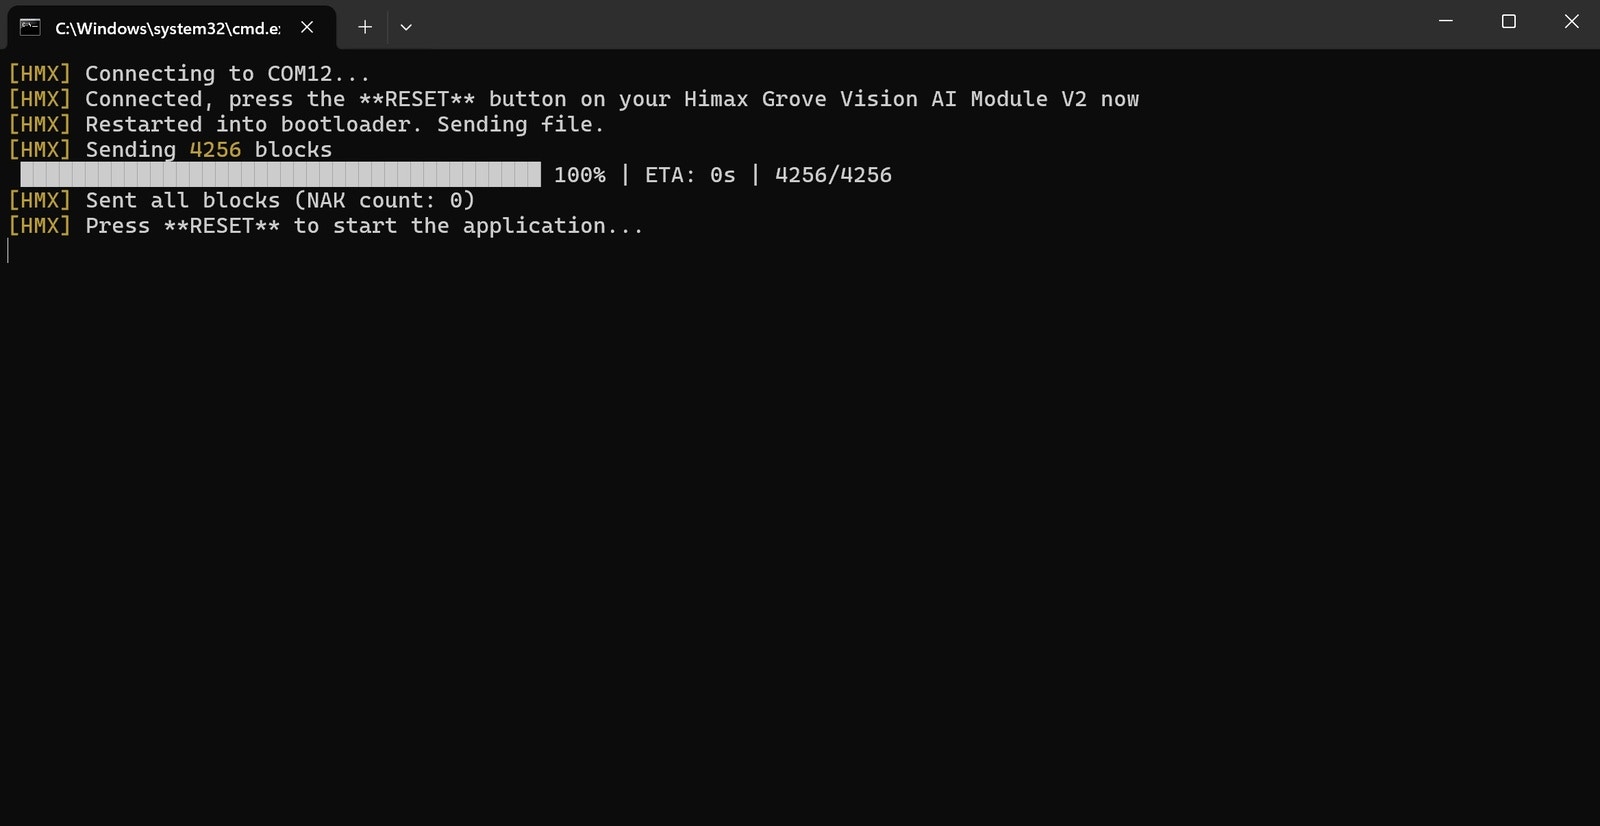Click the 'Connecting to COM12...' output line
1600x826 pixels.
[x=189, y=74]
